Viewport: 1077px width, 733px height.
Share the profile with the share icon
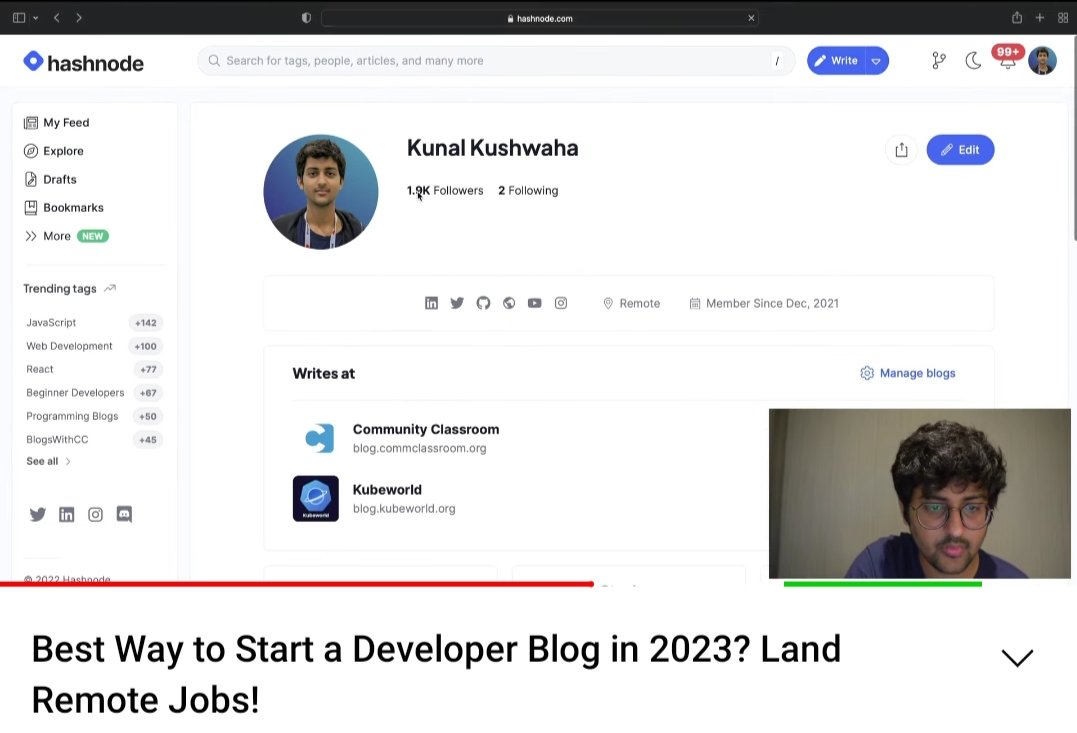(x=901, y=150)
